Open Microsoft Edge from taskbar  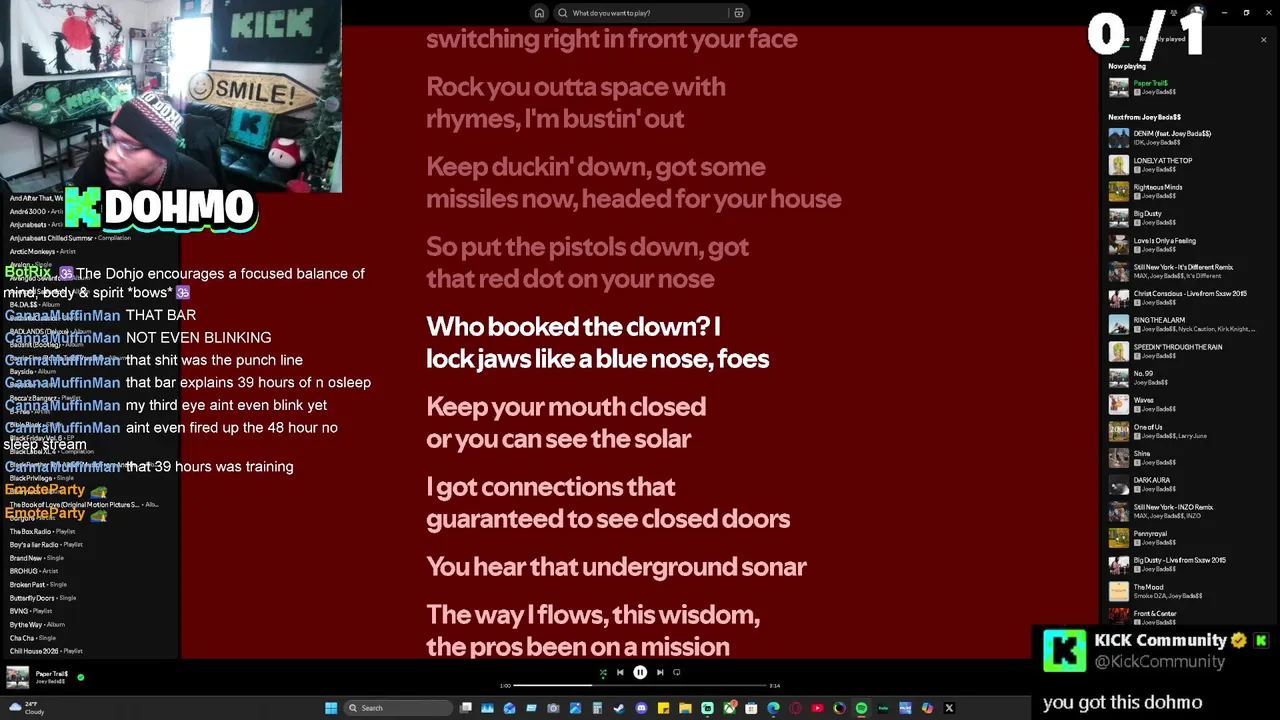pyautogui.click(x=773, y=708)
